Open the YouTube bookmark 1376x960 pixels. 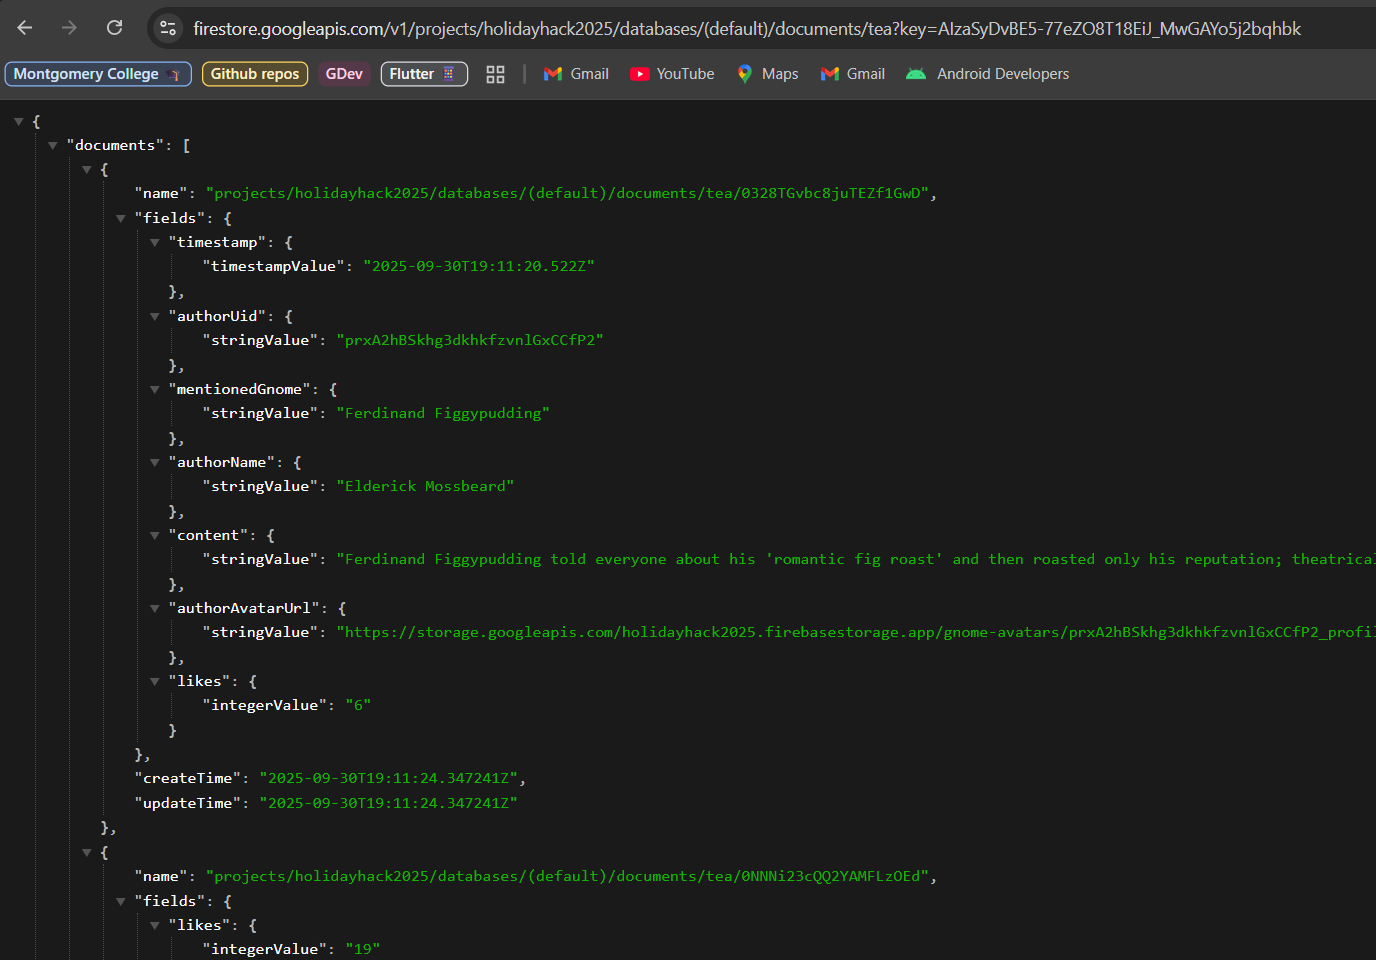pyautogui.click(x=672, y=74)
